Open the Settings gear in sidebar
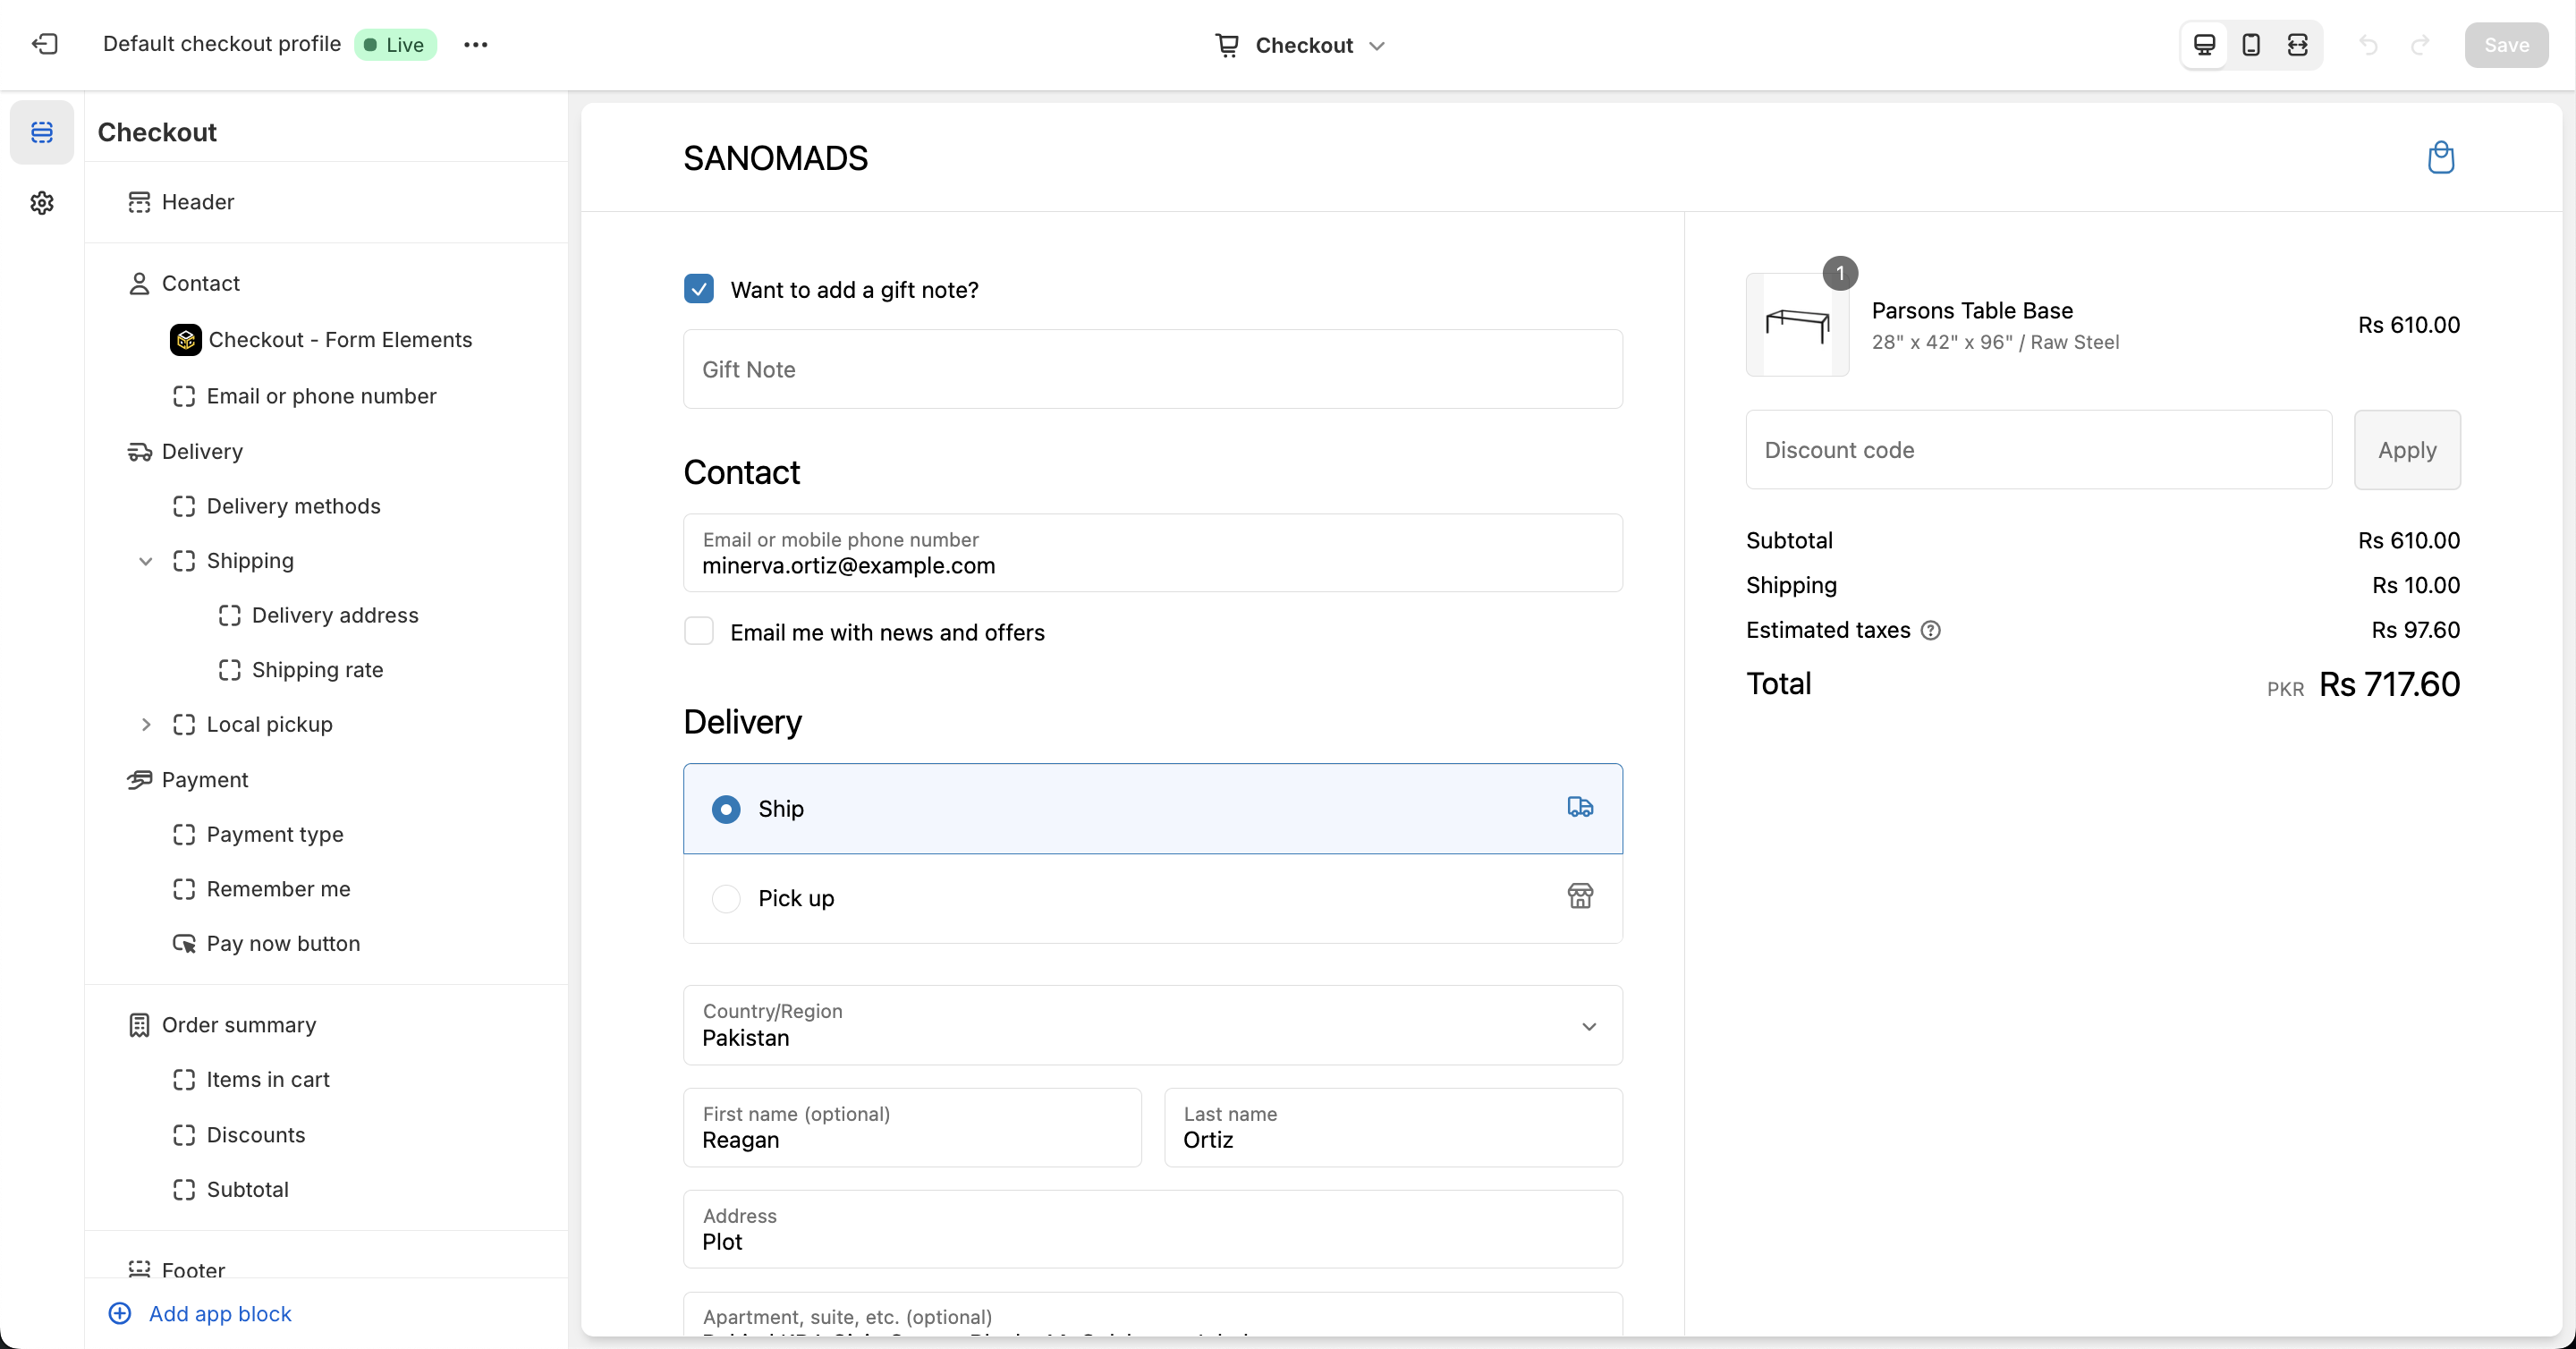Image resolution: width=2576 pixels, height=1349 pixels. tap(42, 203)
